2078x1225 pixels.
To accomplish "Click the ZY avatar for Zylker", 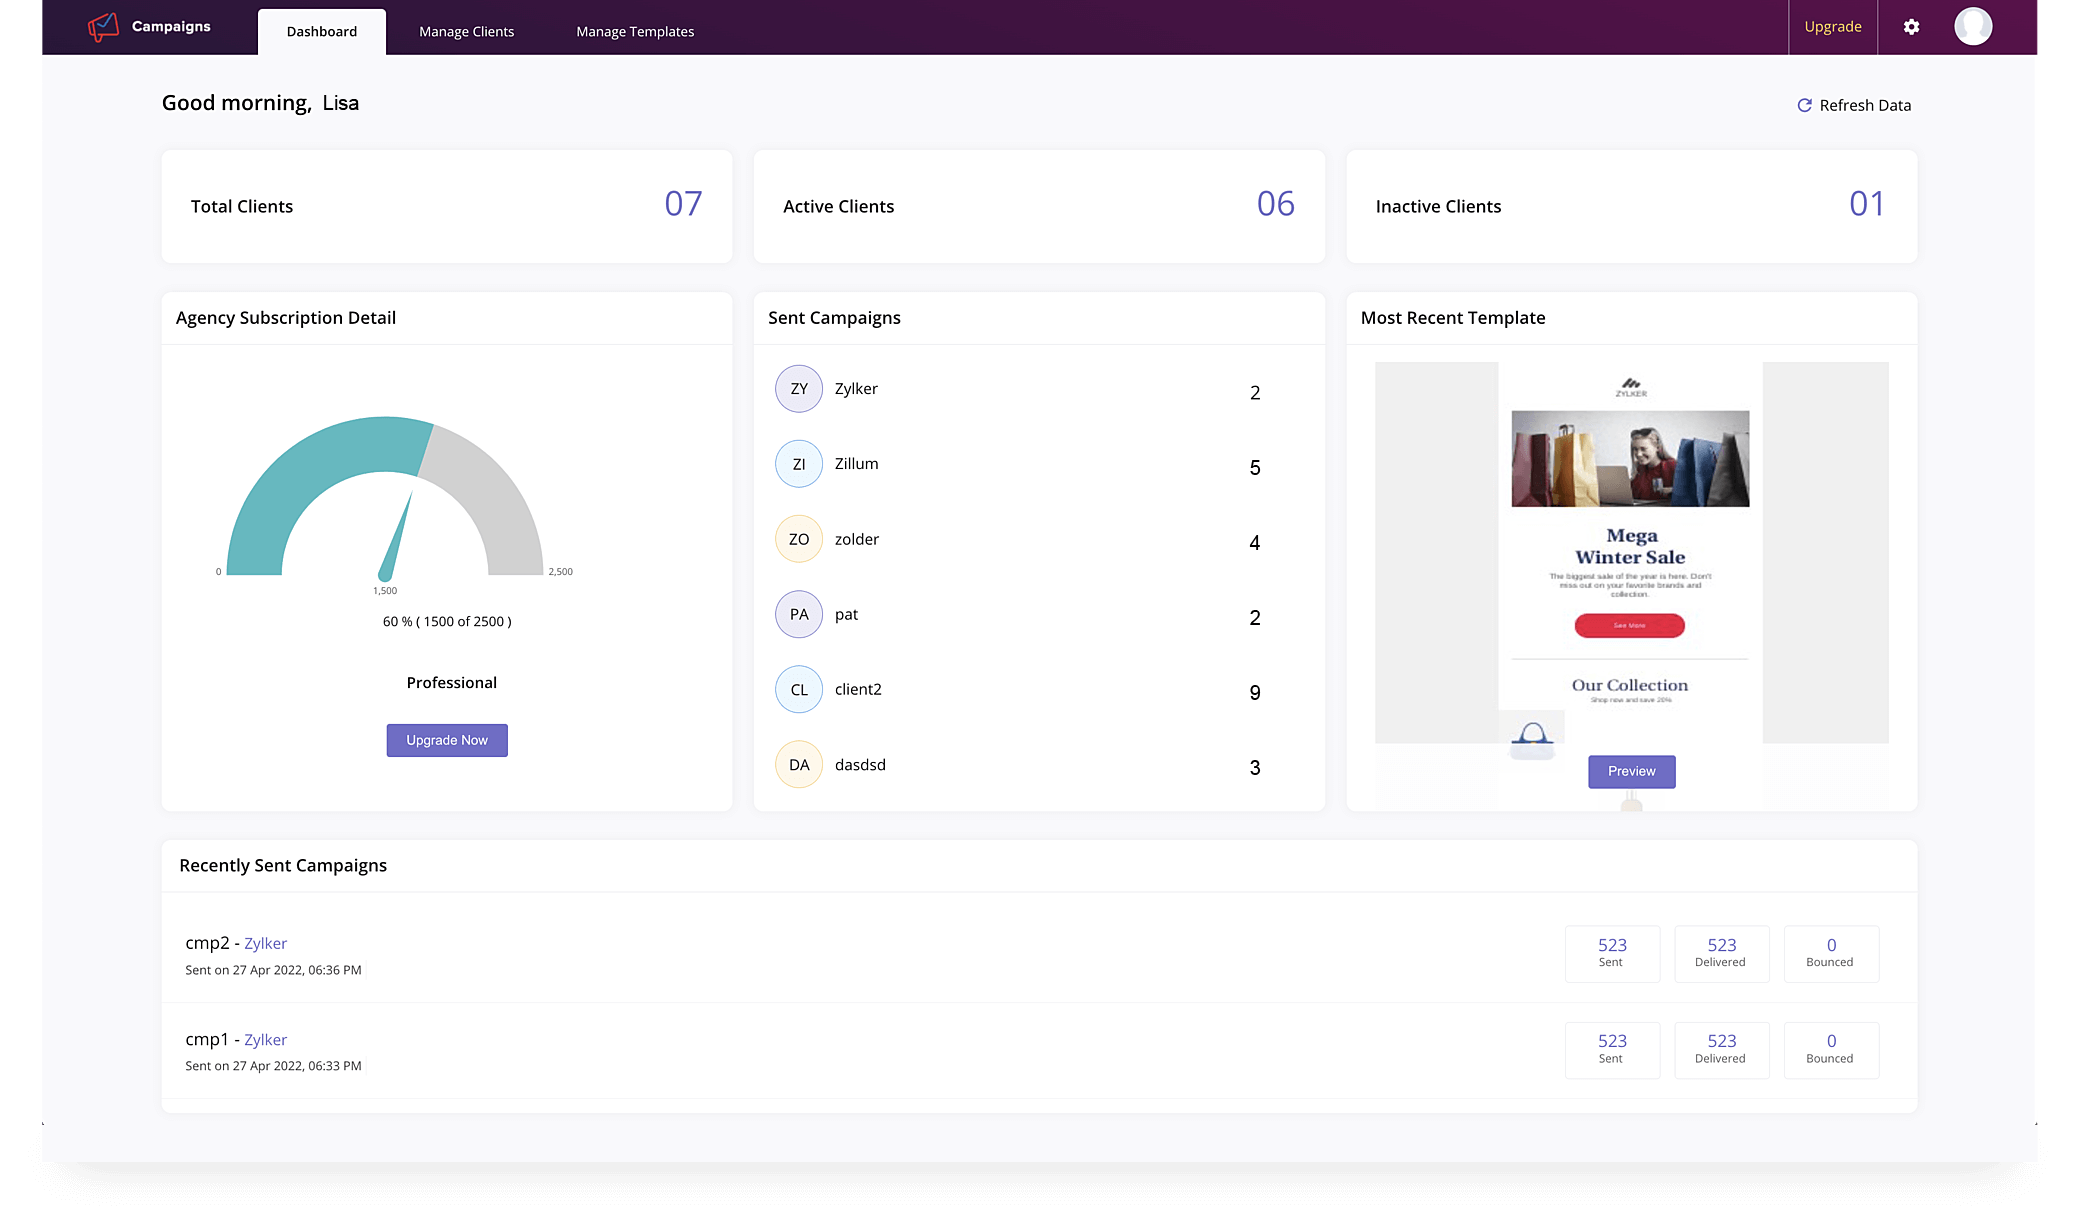I will click(x=798, y=389).
